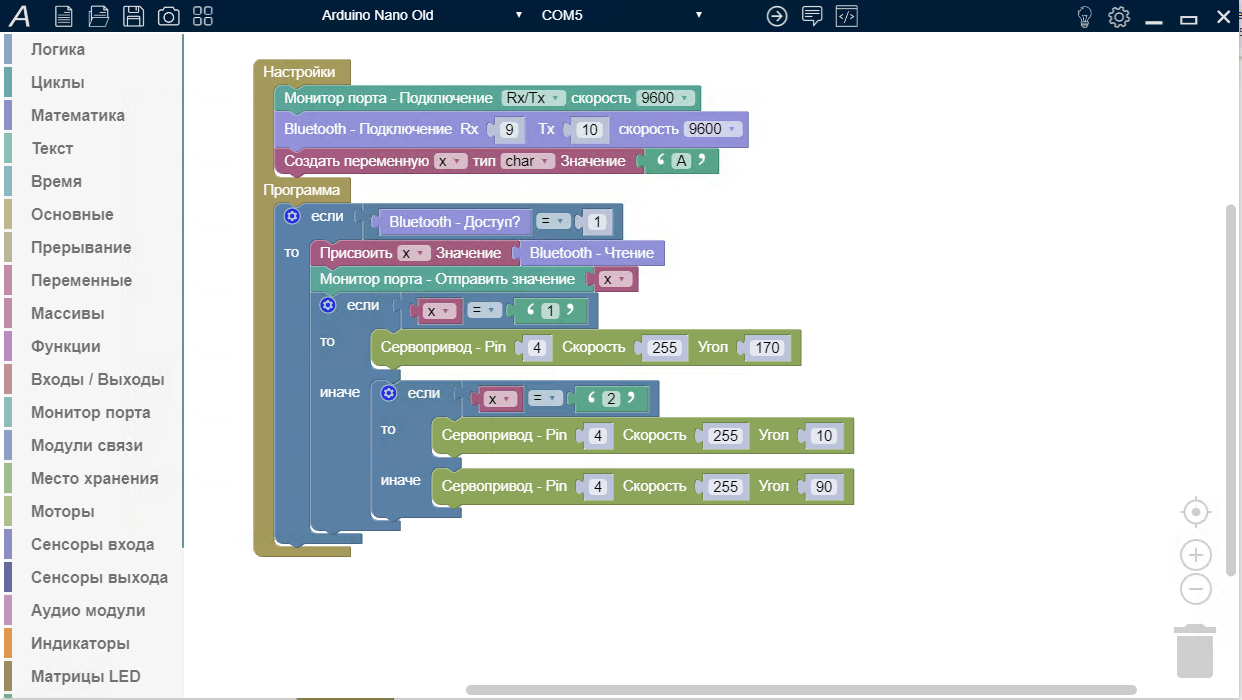Show the generated code view icon
1242x700 pixels.
click(x=847, y=16)
